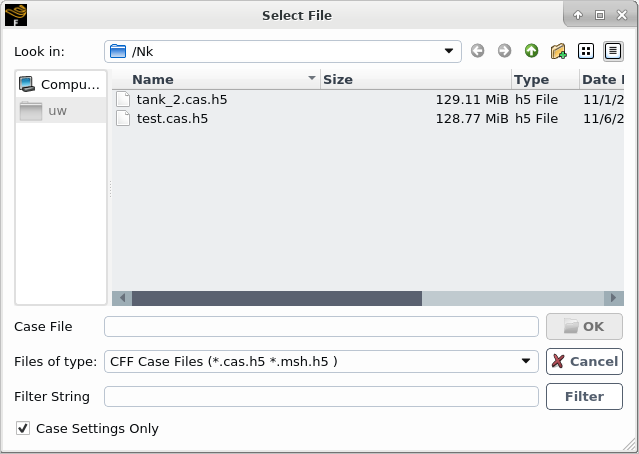Go to parent directory with green arrow
Image resolution: width=639 pixels, height=454 pixels.
(531, 51)
